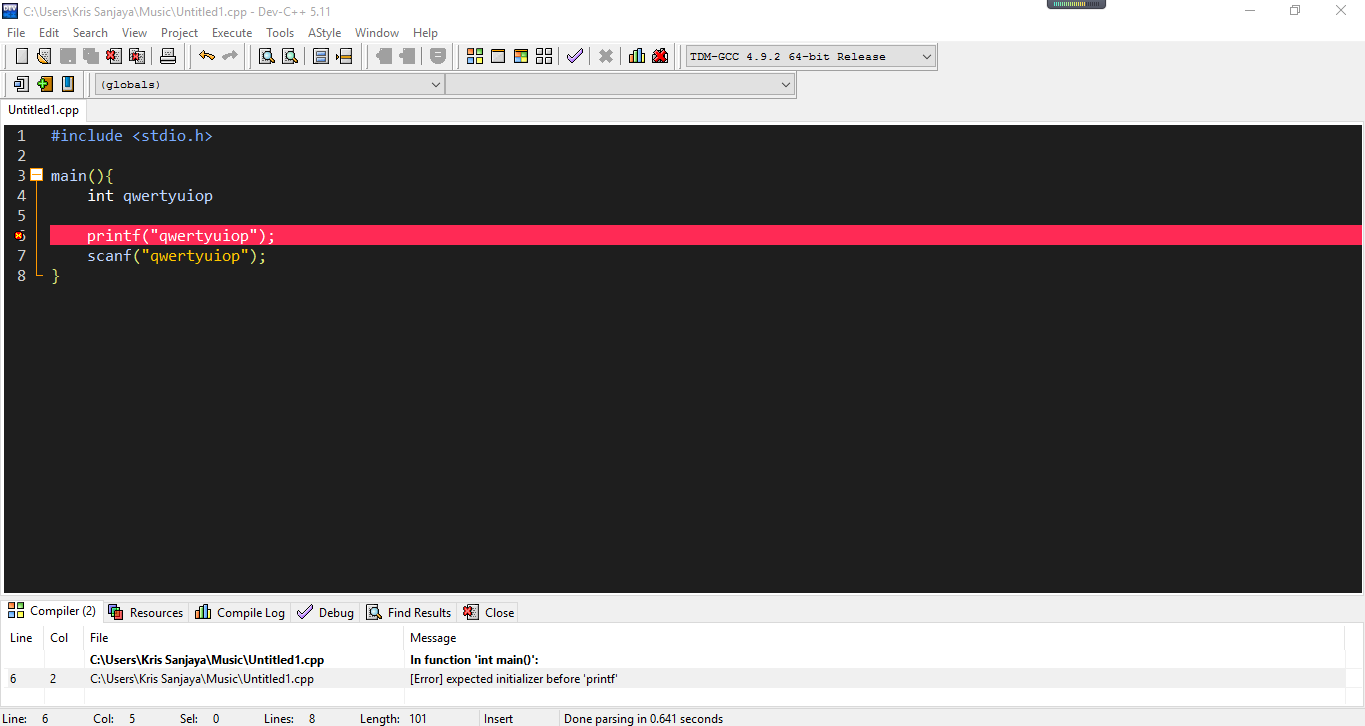
Task: Click the Close file toolbar icon
Action: [113, 56]
